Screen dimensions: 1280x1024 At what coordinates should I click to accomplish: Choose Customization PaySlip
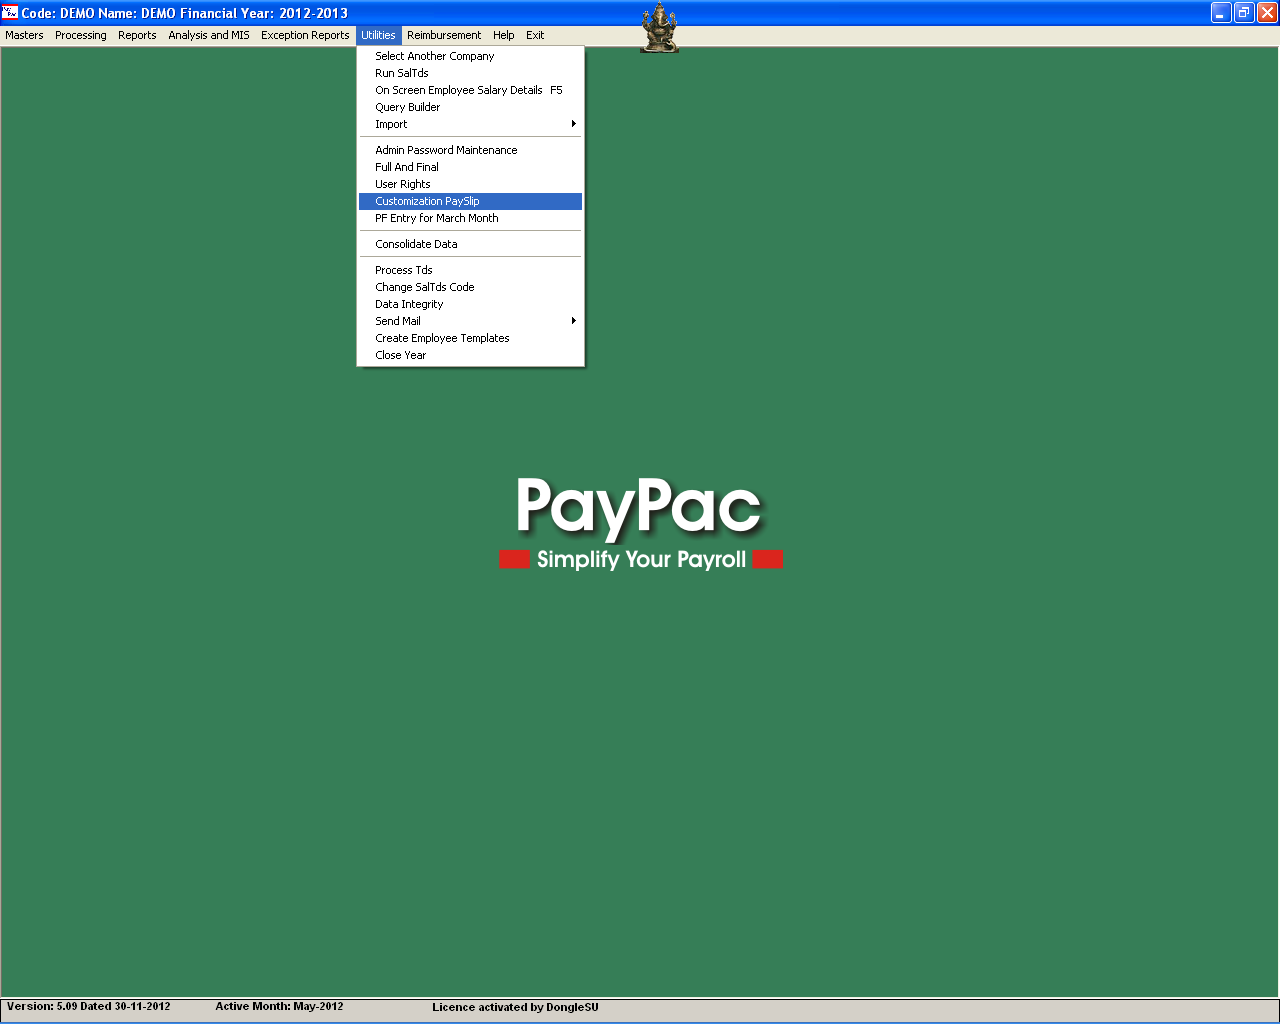point(470,201)
